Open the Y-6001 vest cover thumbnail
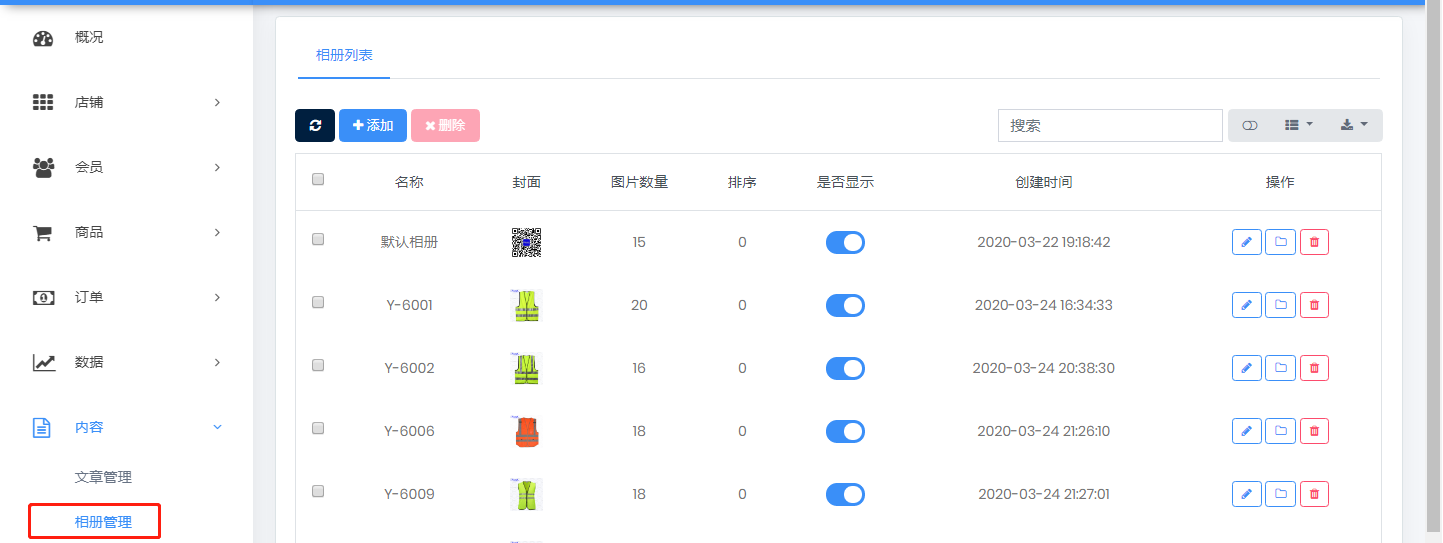 click(526, 305)
